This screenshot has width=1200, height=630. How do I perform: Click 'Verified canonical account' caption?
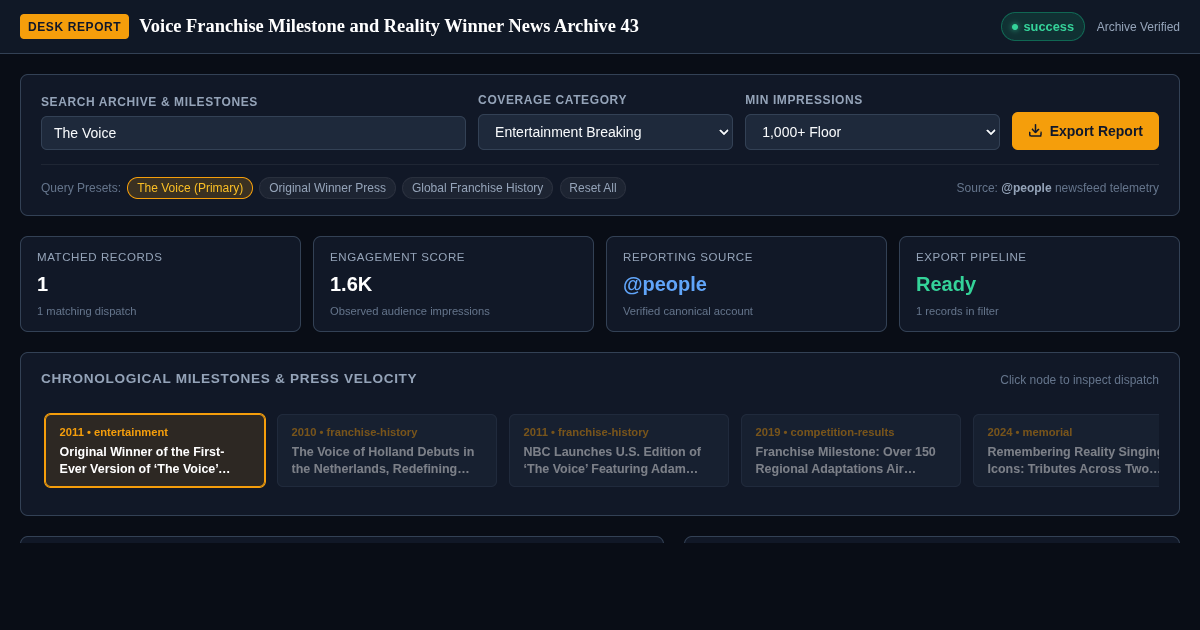point(688,311)
